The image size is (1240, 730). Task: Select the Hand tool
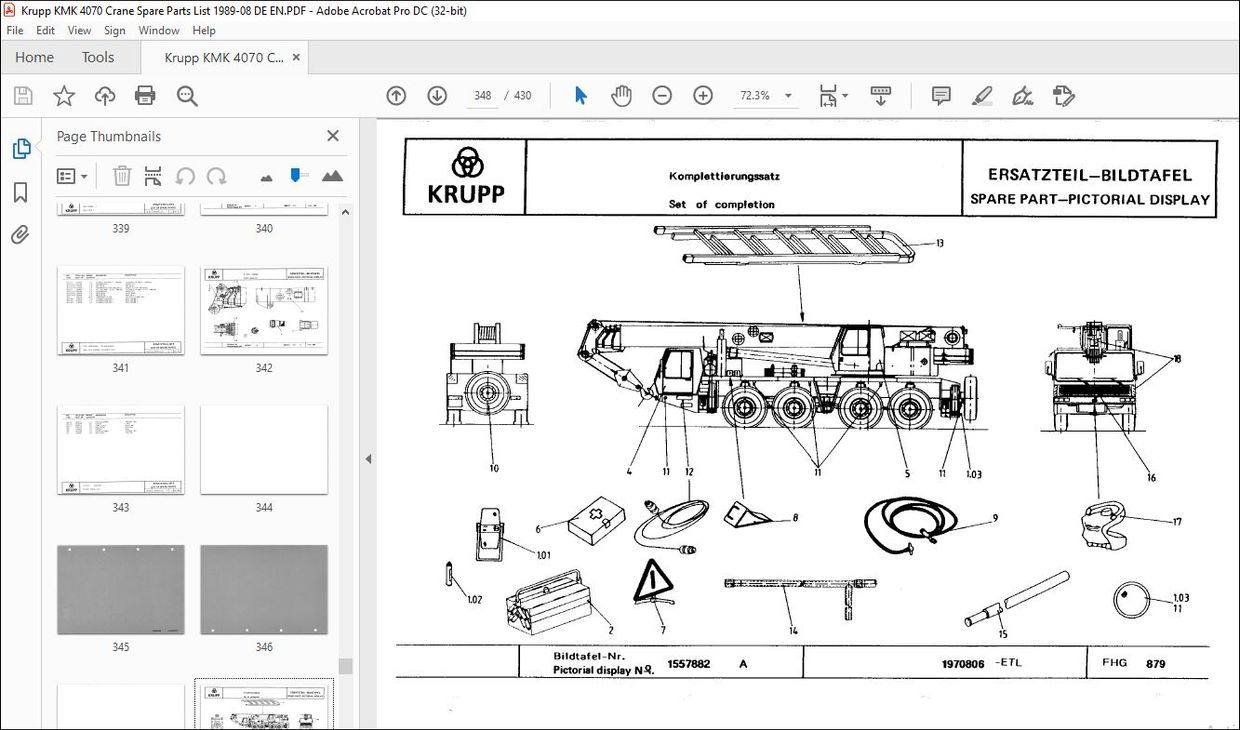pos(621,95)
